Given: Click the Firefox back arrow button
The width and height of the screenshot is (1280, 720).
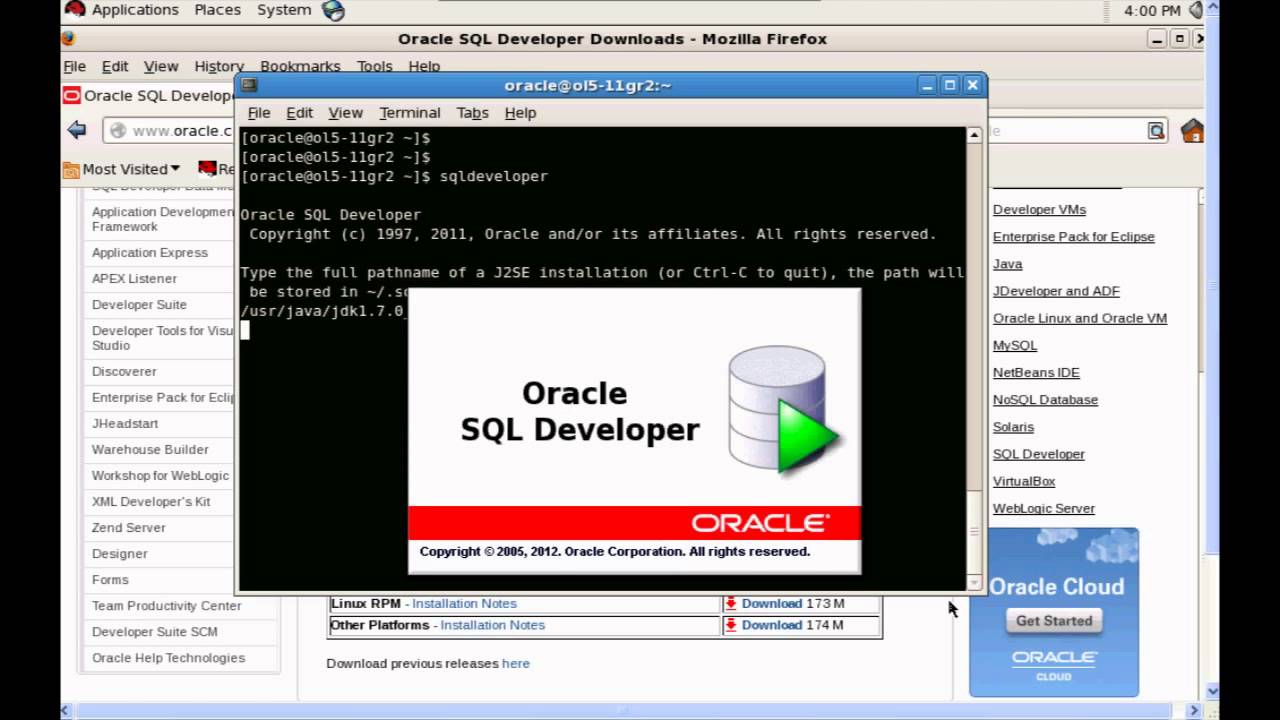Looking at the screenshot, I should point(77,130).
